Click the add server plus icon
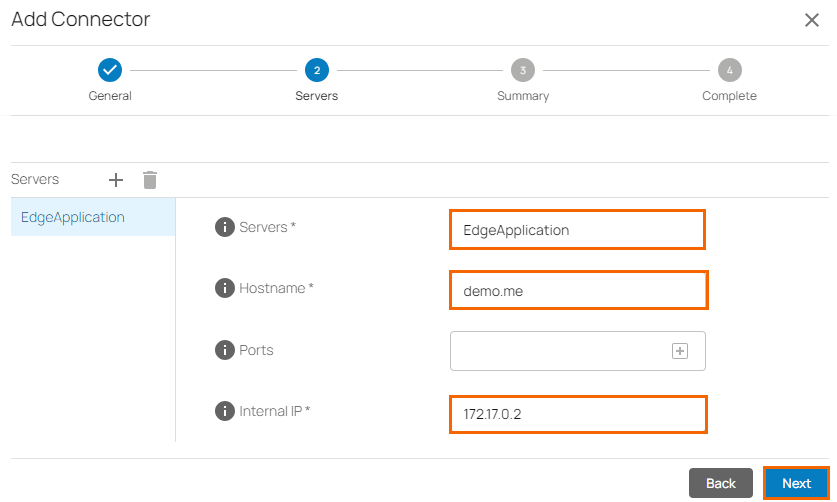Image resolution: width=837 pixels, height=502 pixels. (116, 180)
